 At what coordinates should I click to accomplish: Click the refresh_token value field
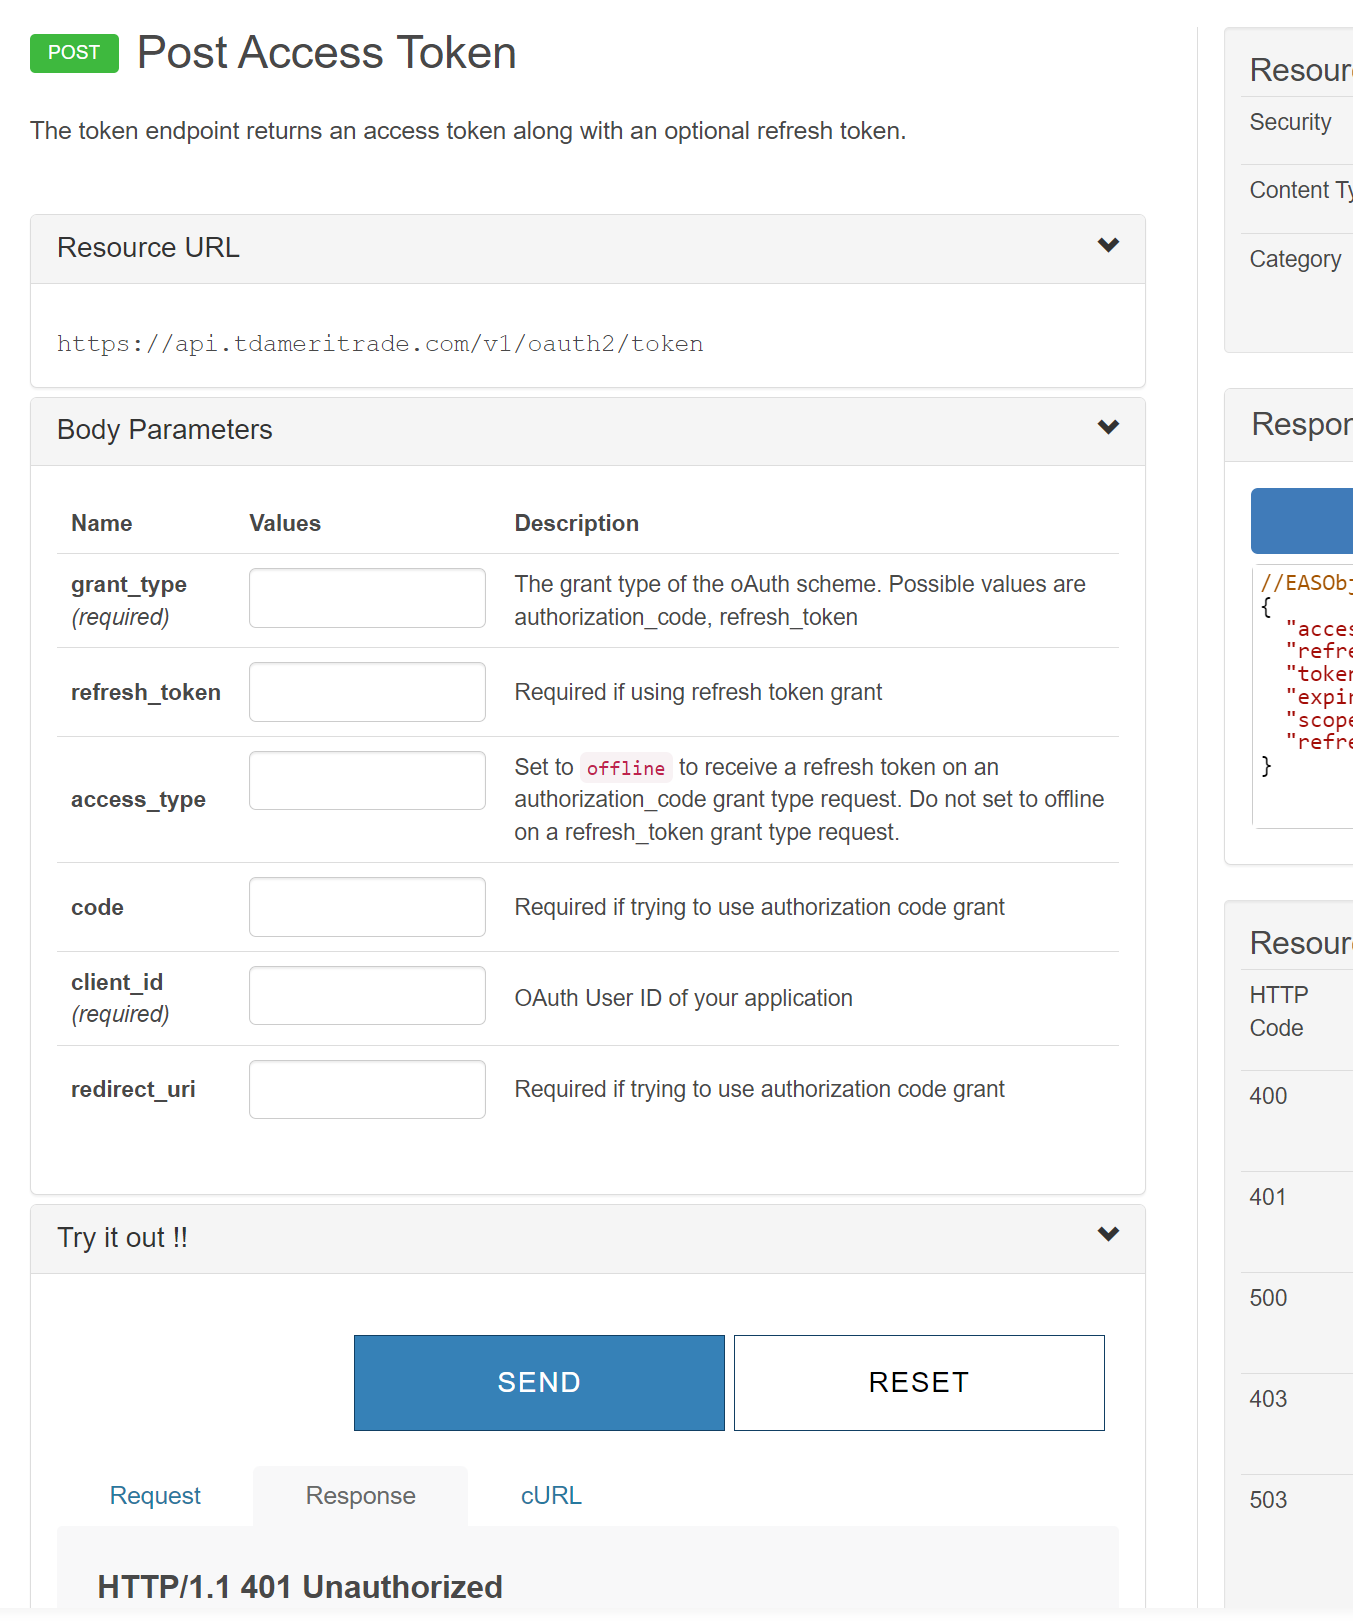(367, 692)
